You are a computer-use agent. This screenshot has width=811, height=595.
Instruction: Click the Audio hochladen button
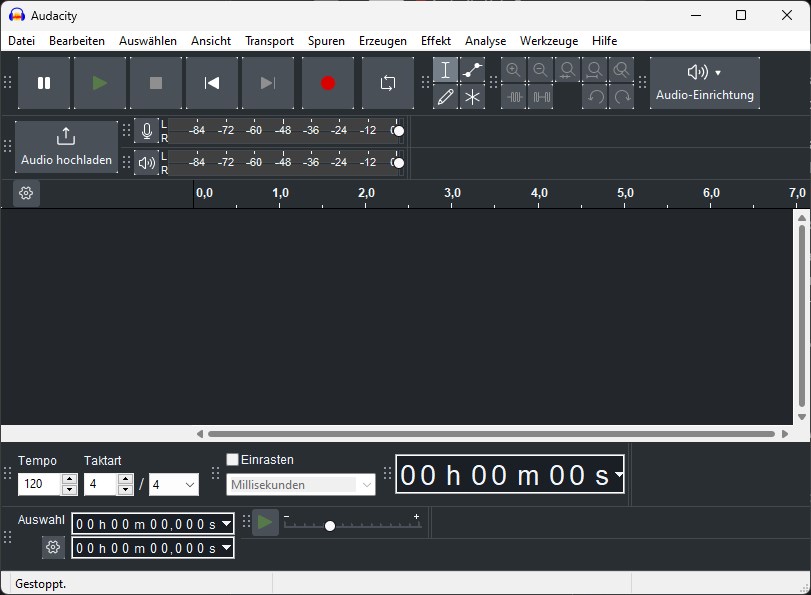click(x=66, y=146)
